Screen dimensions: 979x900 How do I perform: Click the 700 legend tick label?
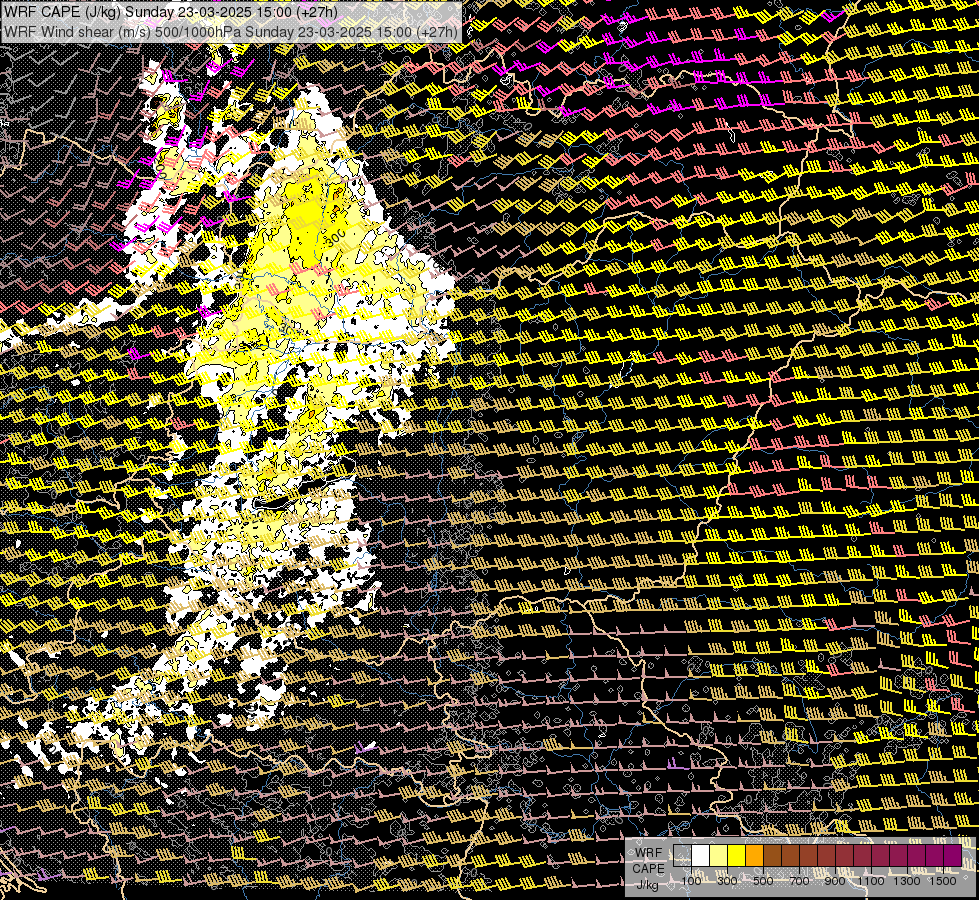tap(800, 881)
